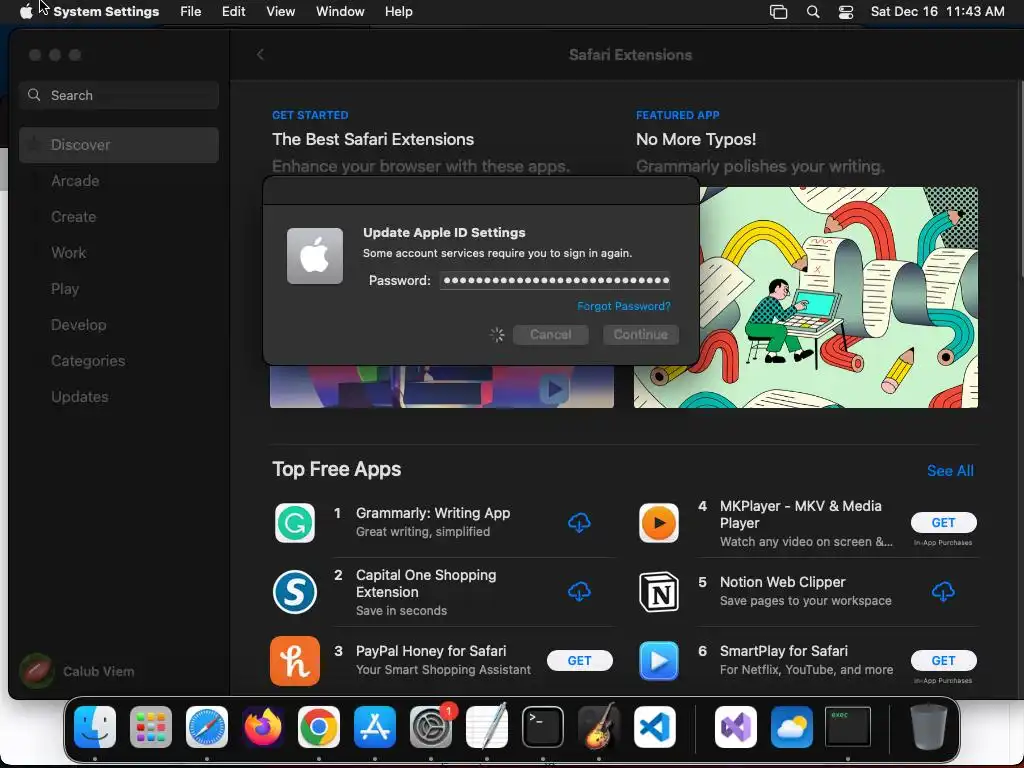The width and height of the screenshot is (1024, 768).
Task: Open Control Center in menu bar
Action: (846, 12)
